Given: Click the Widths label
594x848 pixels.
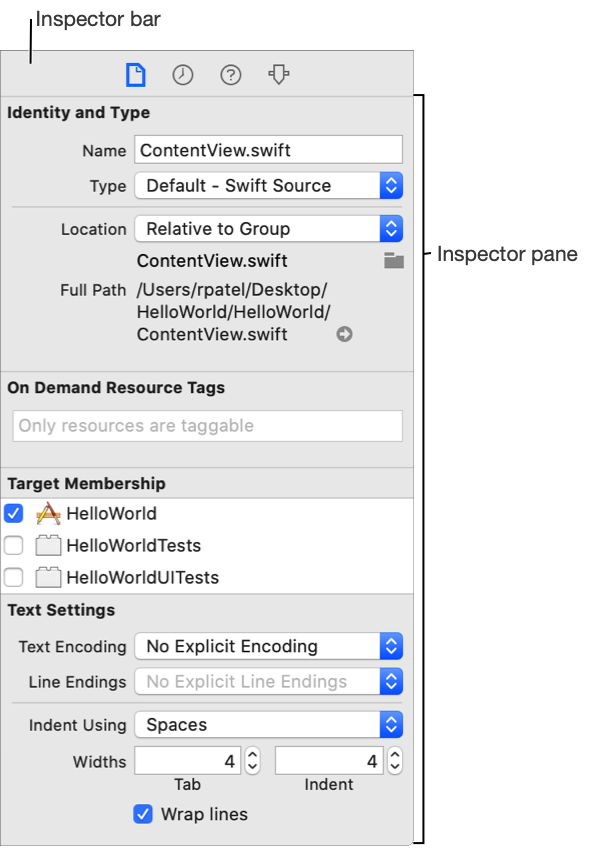Looking at the screenshot, I should 100,761.
